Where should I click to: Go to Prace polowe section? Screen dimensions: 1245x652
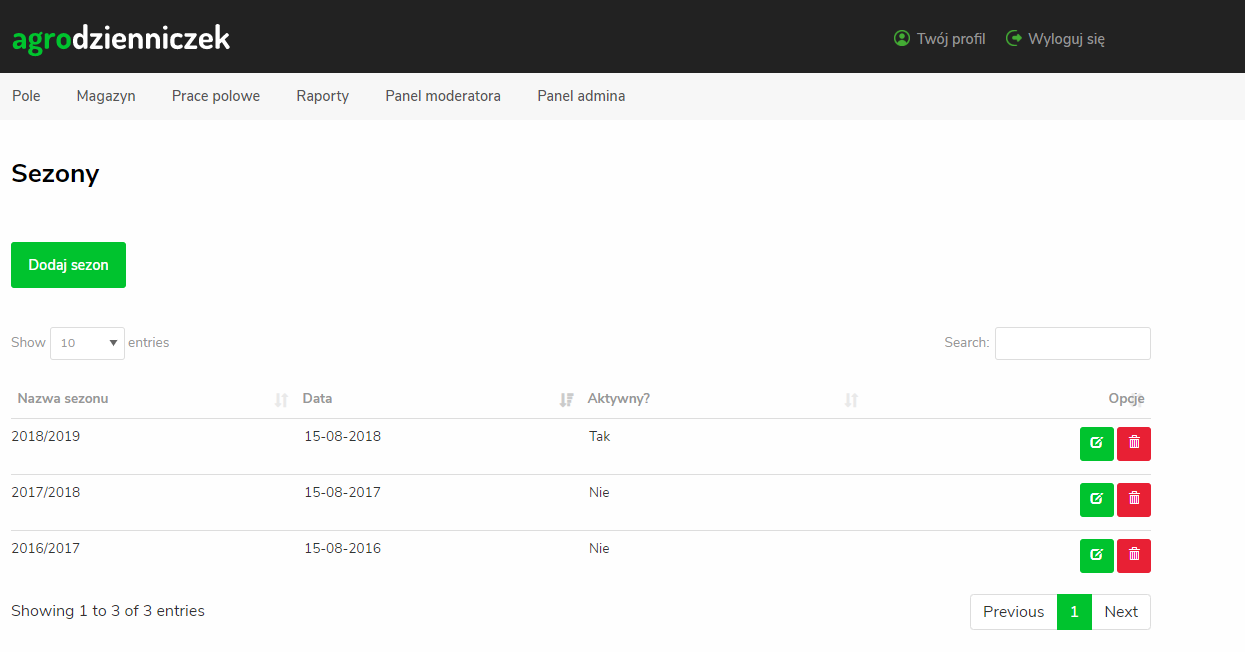pyautogui.click(x=216, y=96)
